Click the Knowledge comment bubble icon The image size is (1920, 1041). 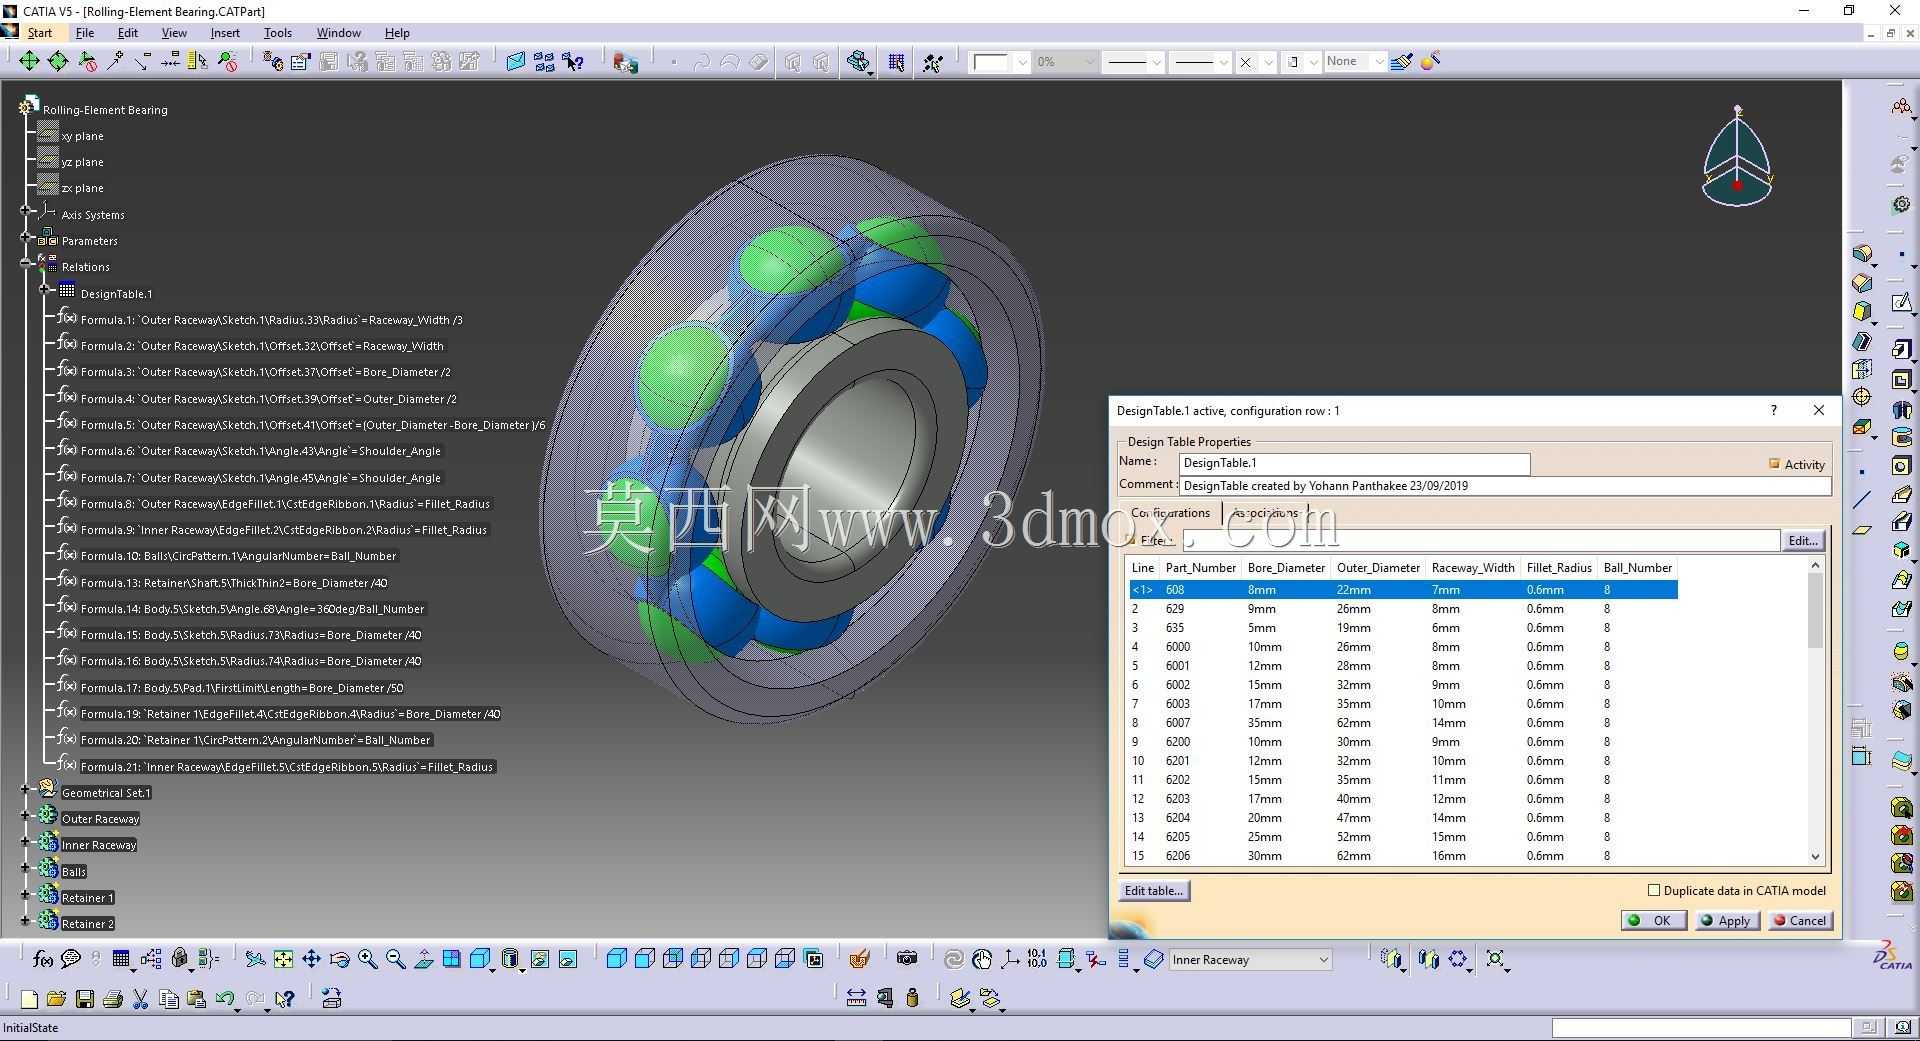[x=70, y=959]
